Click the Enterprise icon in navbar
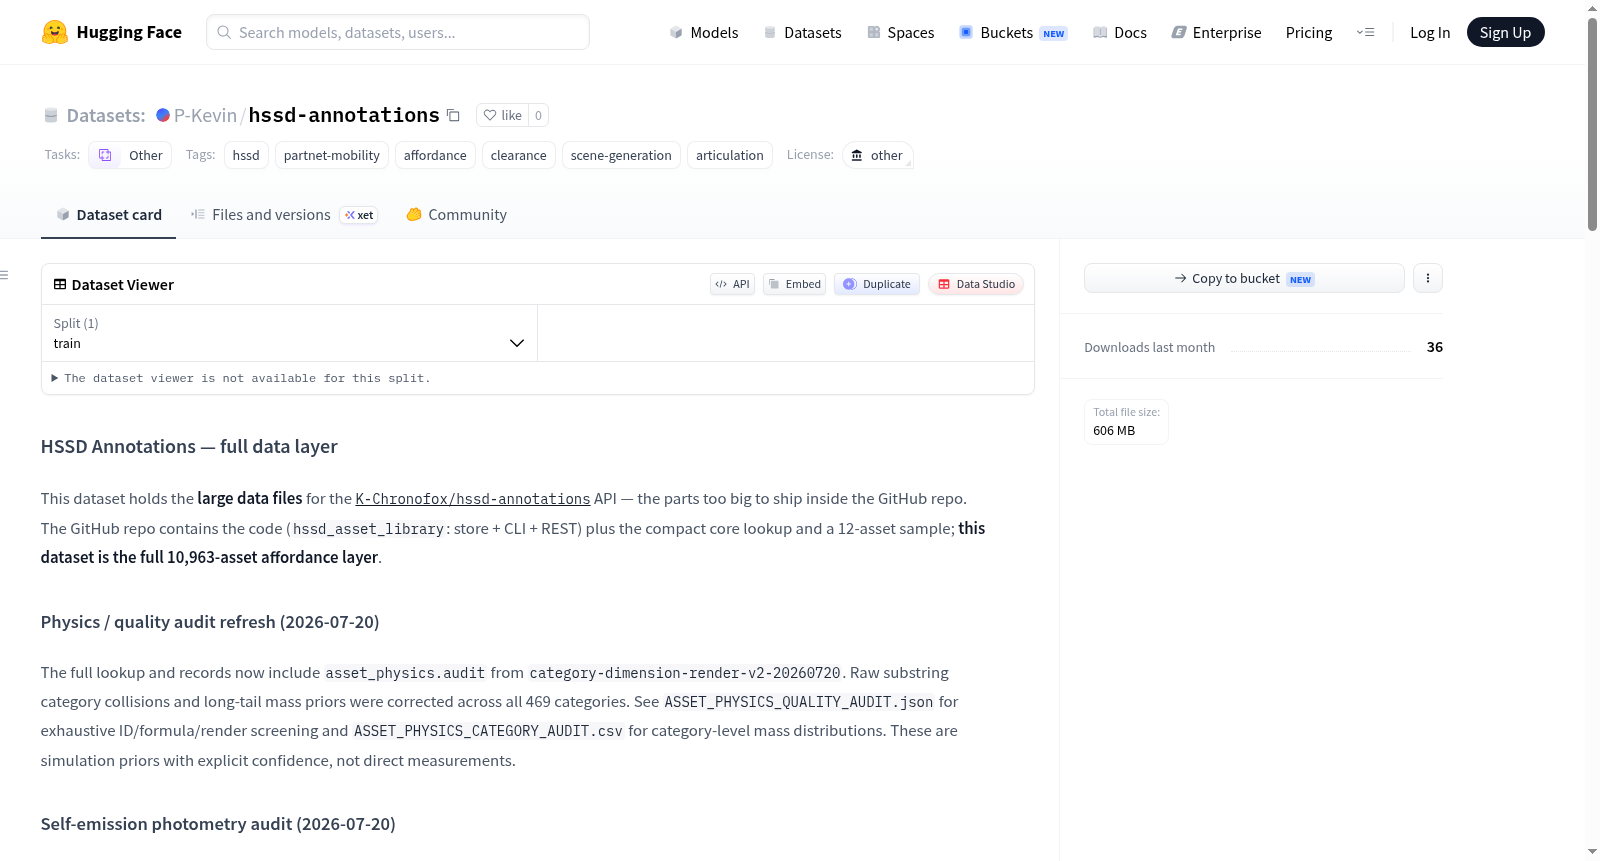 click(x=1179, y=32)
